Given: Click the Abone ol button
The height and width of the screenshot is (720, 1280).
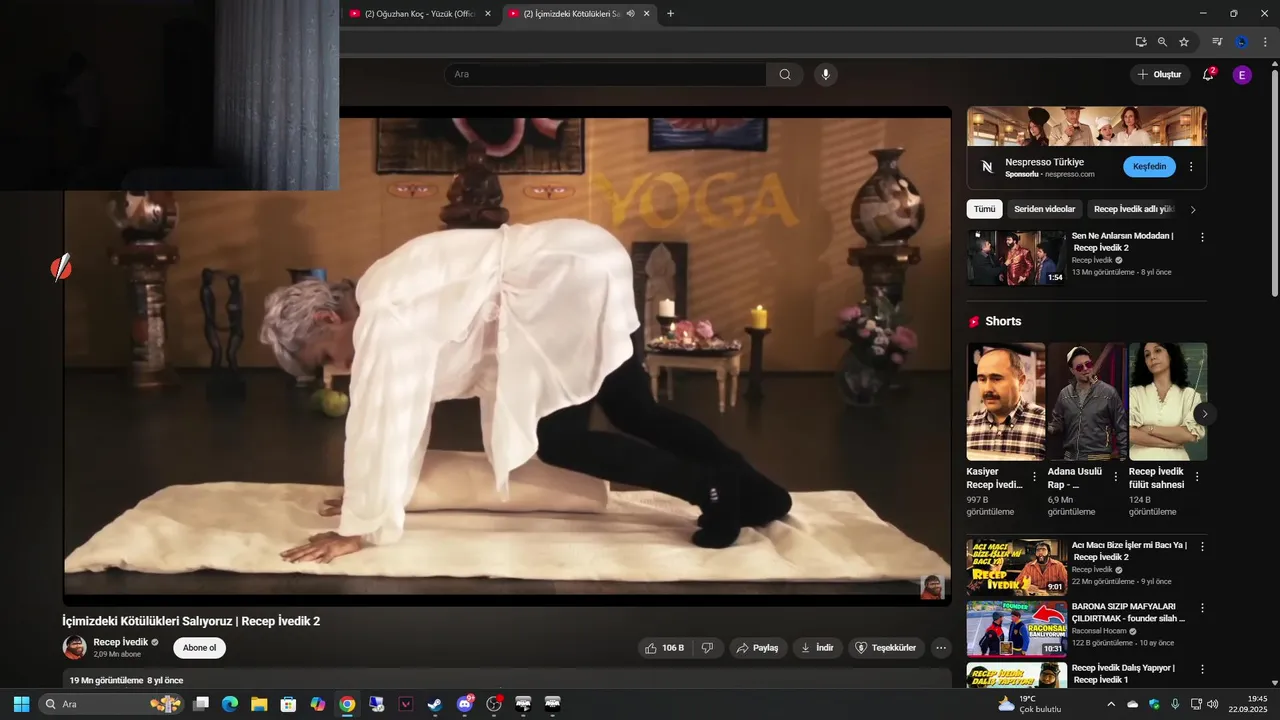Looking at the screenshot, I should pyautogui.click(x=199, y=648).
